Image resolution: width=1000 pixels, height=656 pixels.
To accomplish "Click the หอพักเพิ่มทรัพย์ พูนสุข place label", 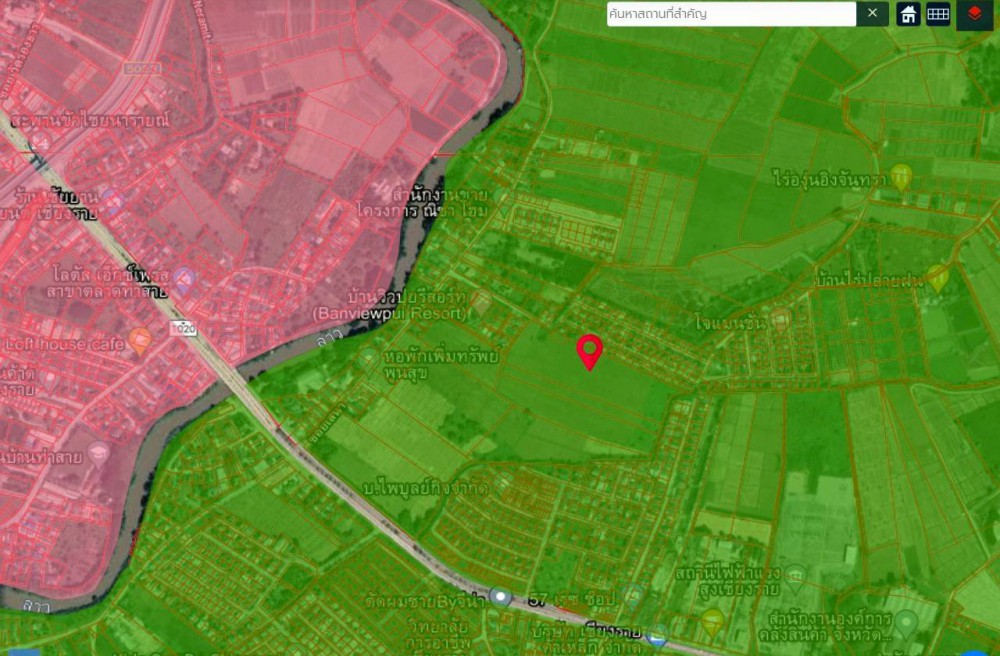I will click(430, 365).
